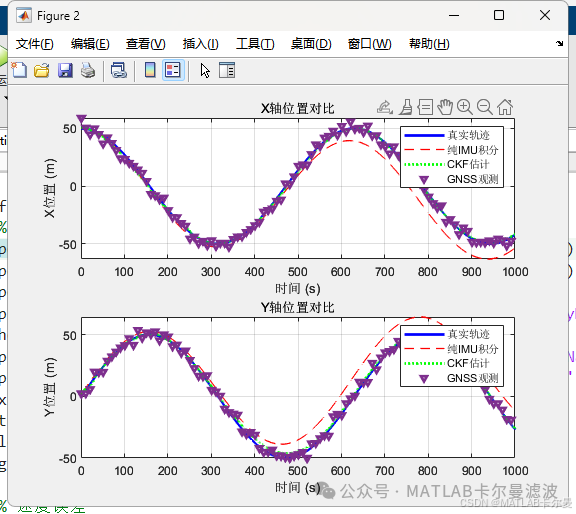Screen dimensions: 576x514
Task: Minimize the Figure 2 window
Action: 454,15
